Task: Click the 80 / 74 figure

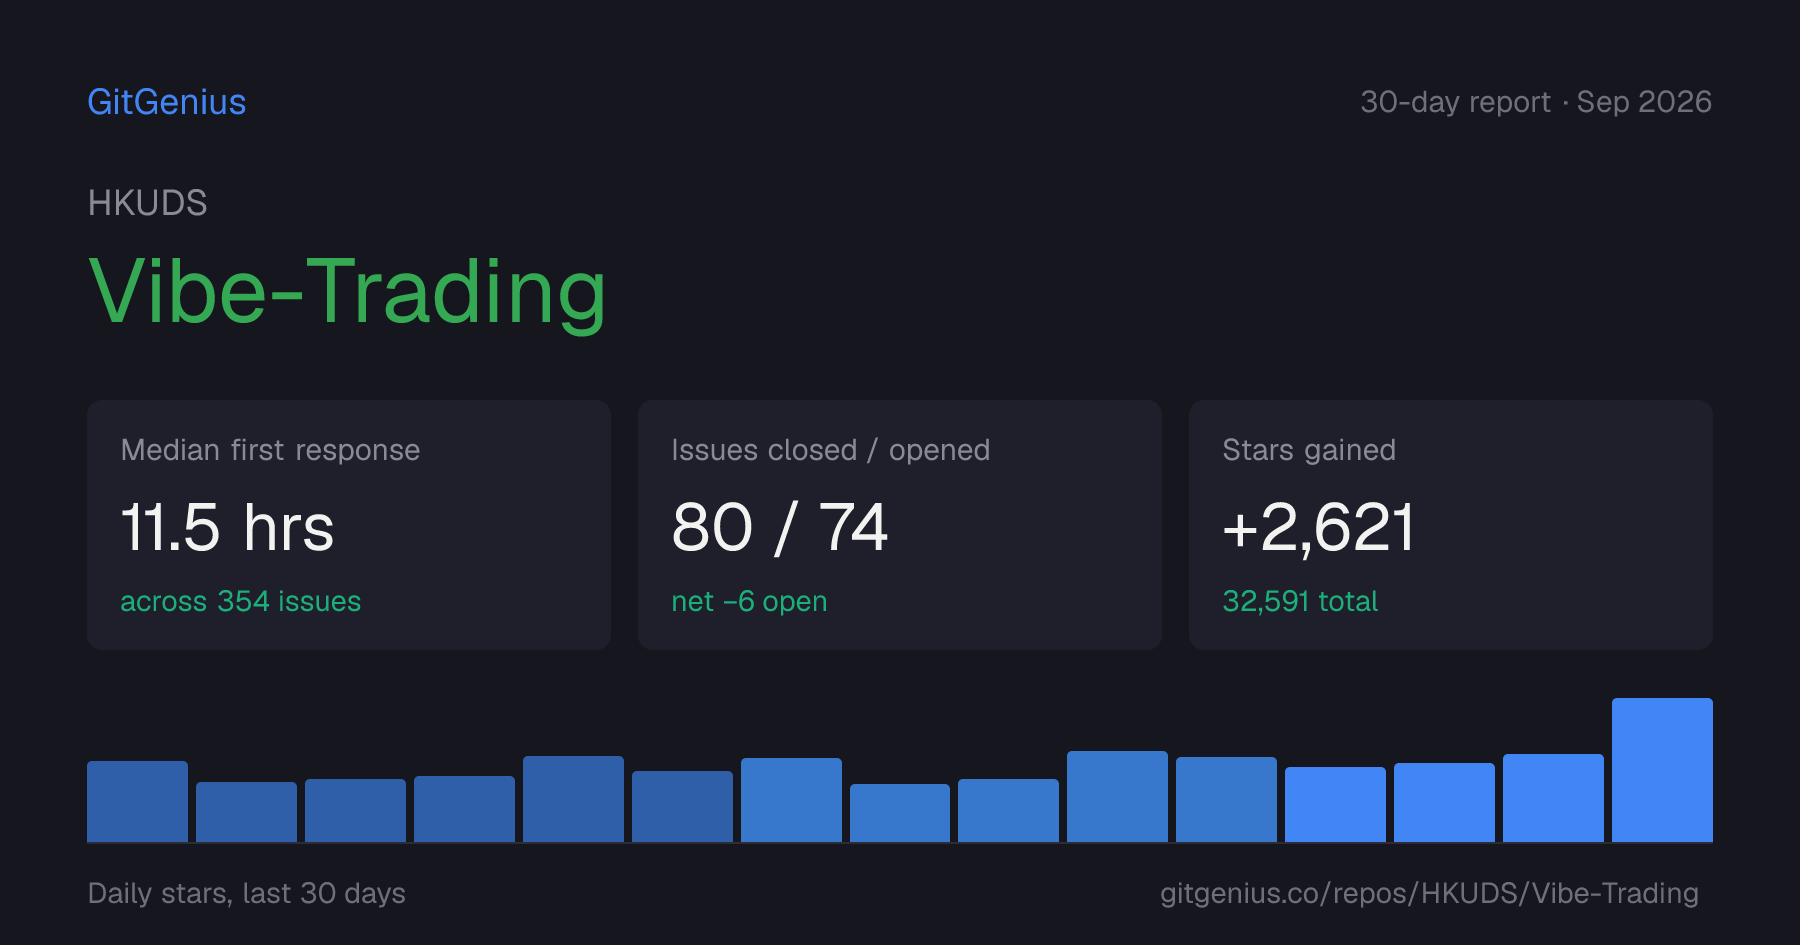Action: point(780,527)
